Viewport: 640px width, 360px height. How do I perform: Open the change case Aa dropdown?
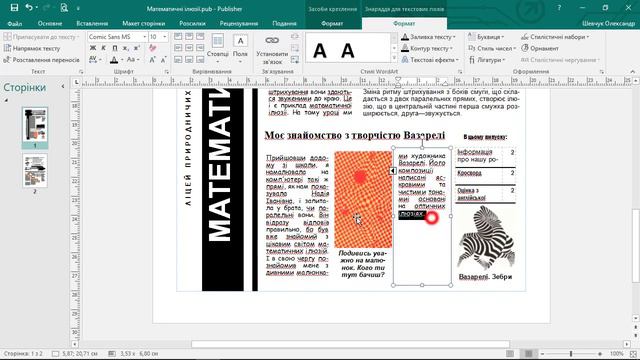click(x=133, y=60)
